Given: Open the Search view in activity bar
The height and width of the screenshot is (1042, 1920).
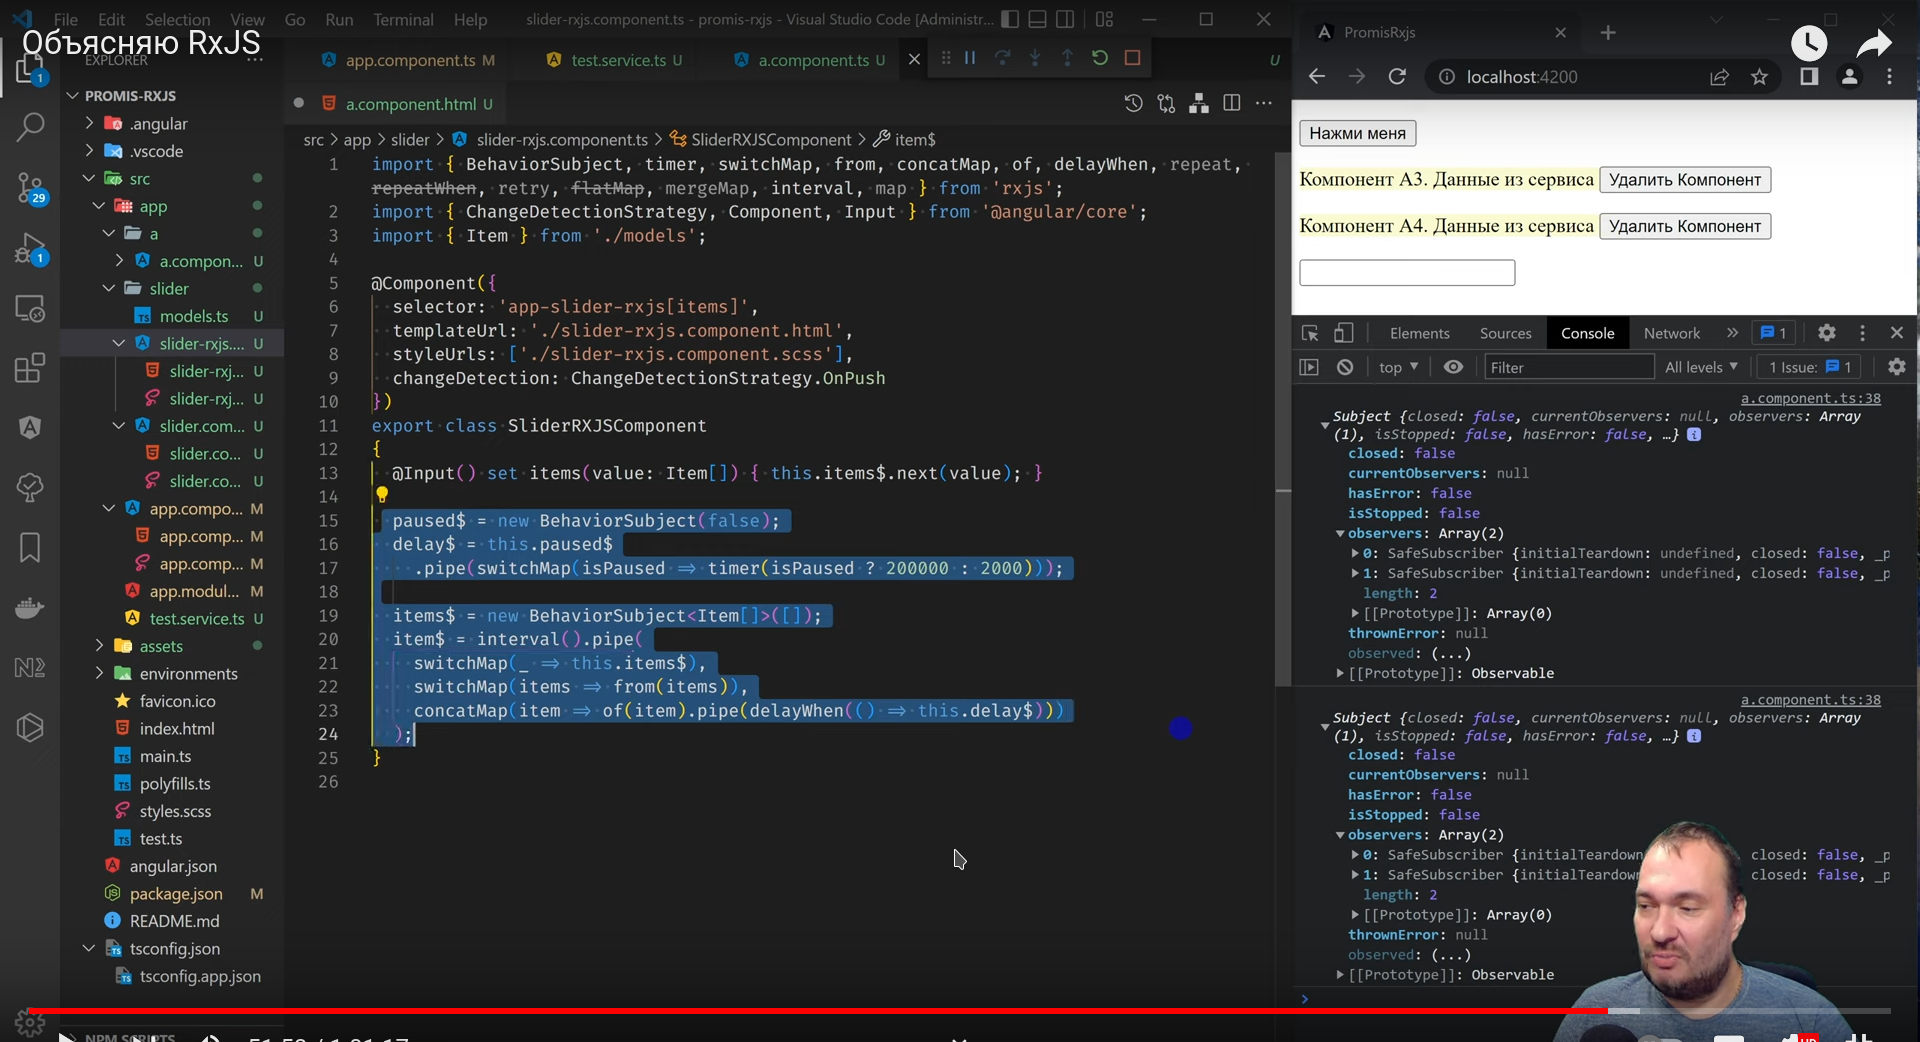Looking at the screenshot, I should (30, 127).
